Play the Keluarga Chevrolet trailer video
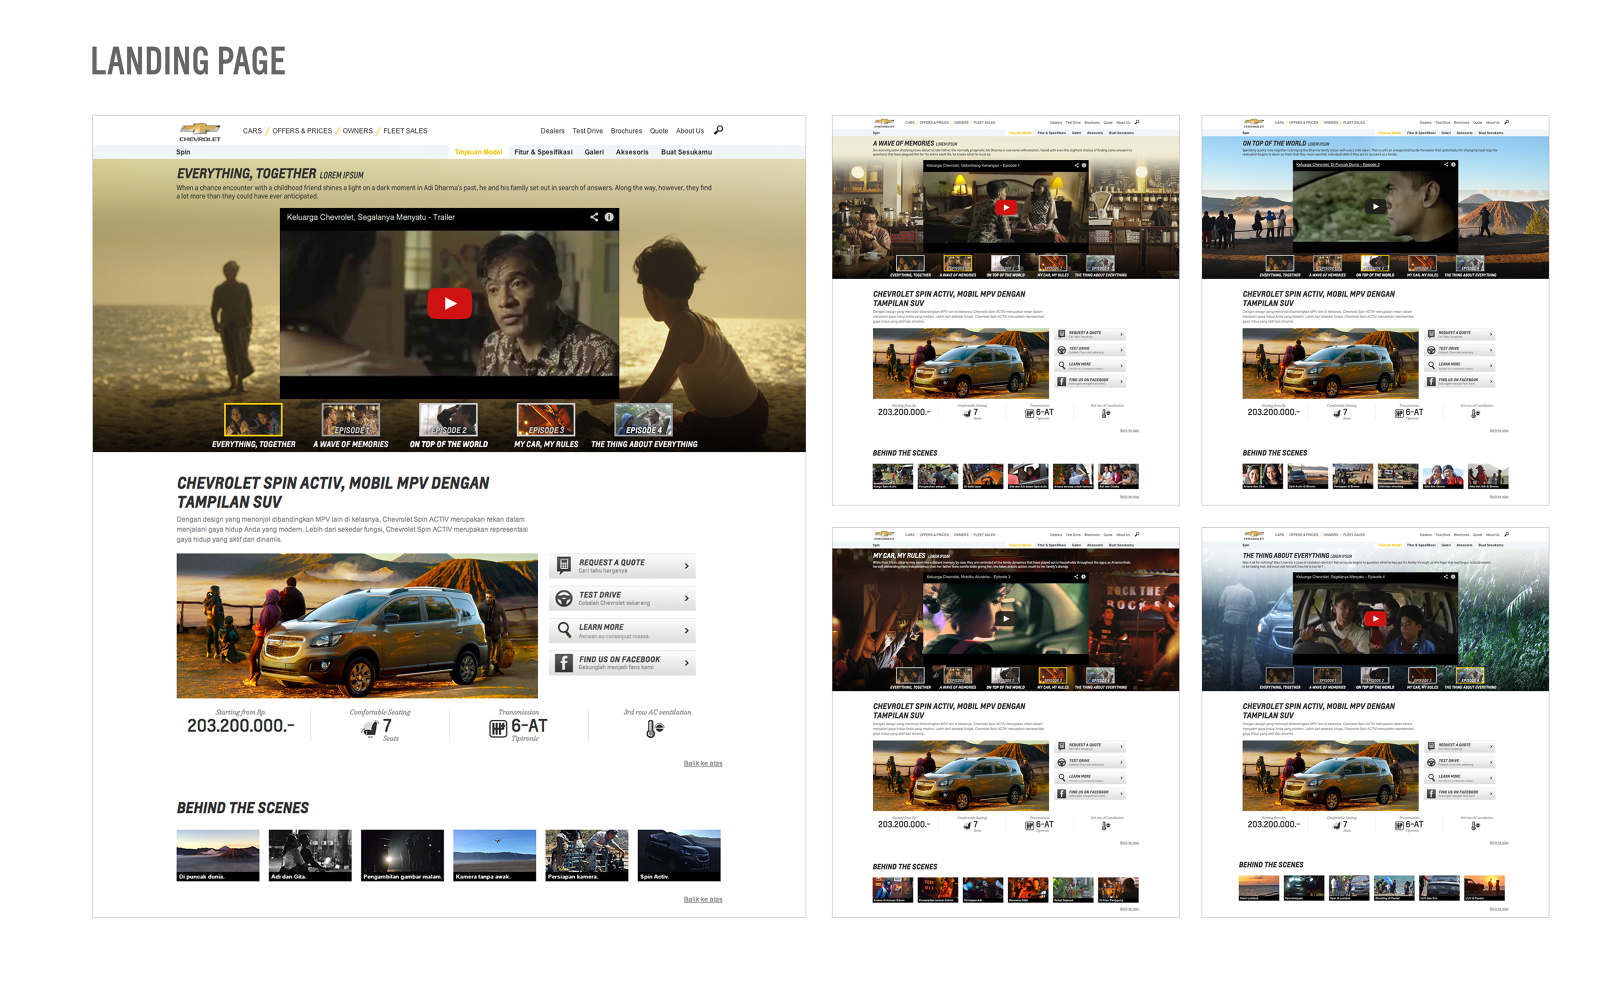This screenshot has height=999, width=1600. tap(449, 304)
